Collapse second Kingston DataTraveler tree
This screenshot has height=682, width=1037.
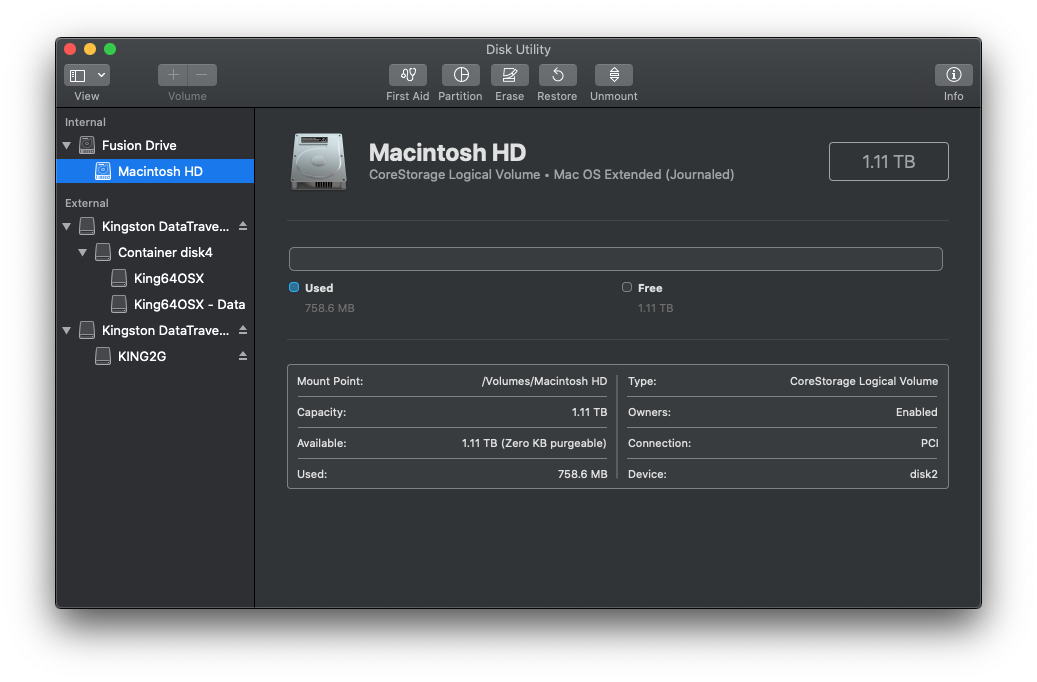point(67,330)
